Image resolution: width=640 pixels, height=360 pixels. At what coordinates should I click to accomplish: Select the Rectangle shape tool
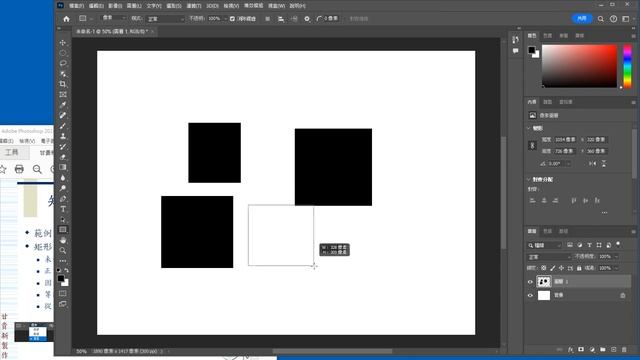click(62, 230)
